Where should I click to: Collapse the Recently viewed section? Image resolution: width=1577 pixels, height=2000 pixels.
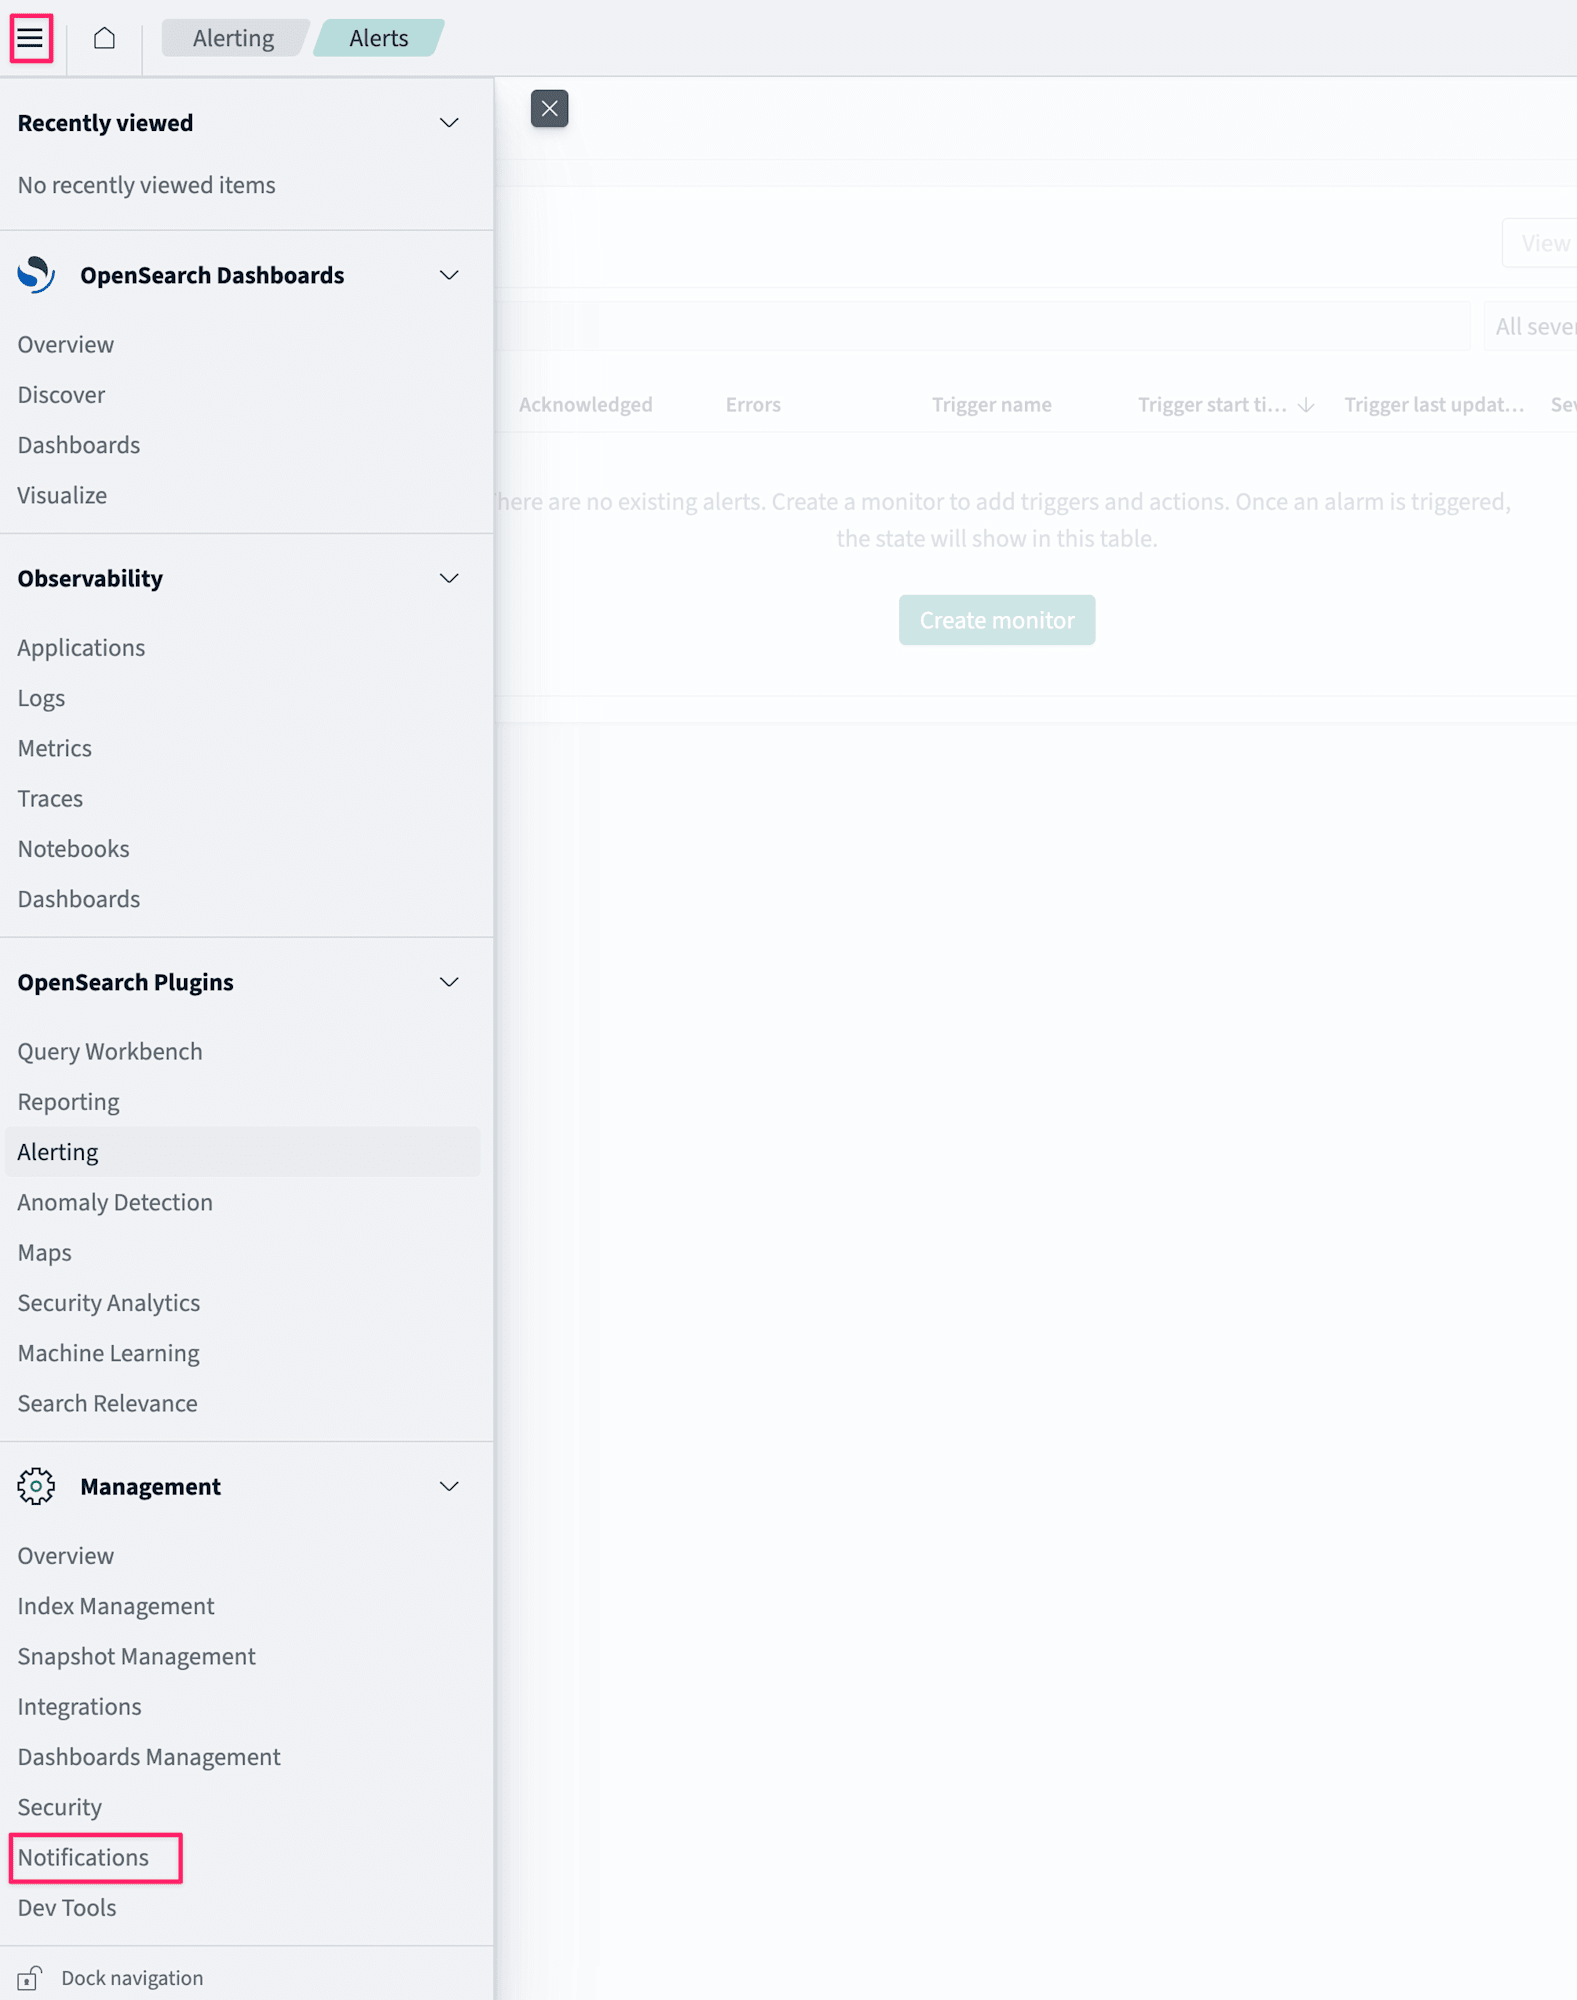tap(449, 123)
